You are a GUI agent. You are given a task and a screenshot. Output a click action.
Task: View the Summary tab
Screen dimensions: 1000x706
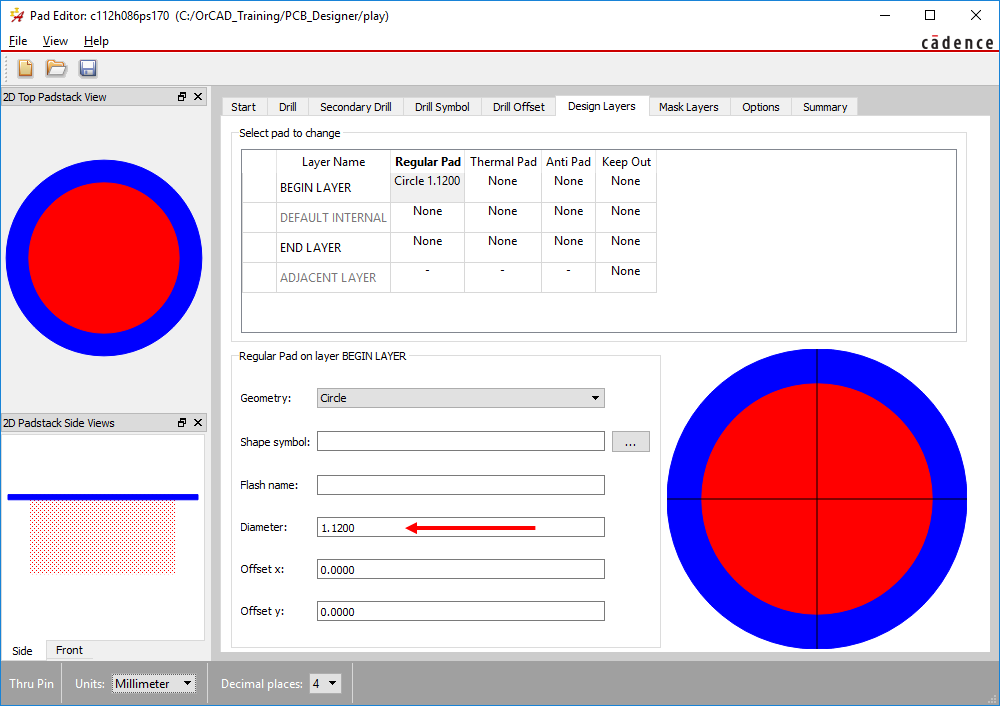click(x=825, y=107)
